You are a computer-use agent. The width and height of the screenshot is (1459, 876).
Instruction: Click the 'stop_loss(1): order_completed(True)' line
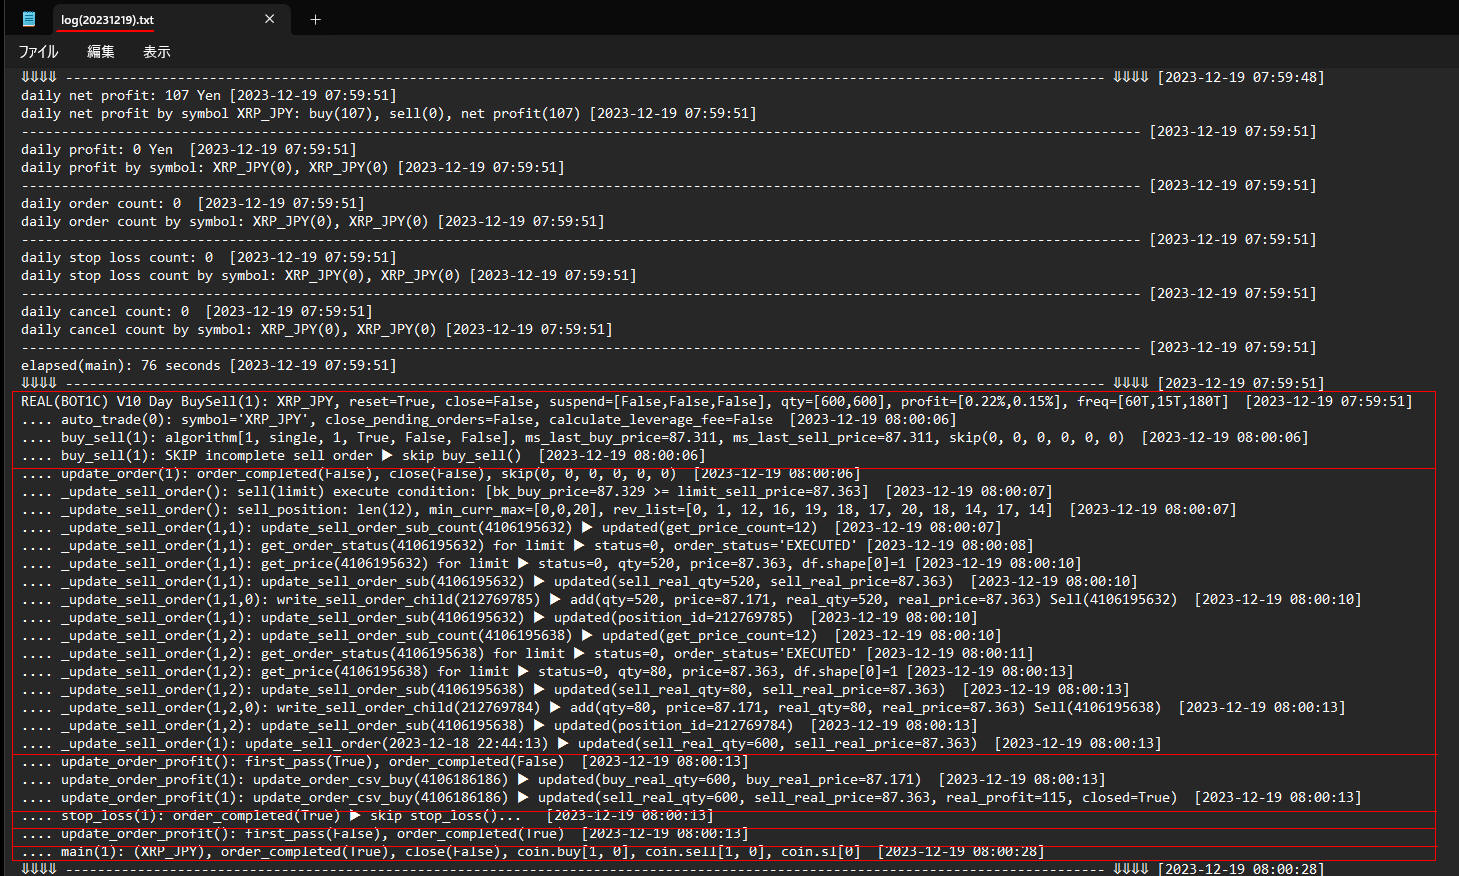point(367,815)
